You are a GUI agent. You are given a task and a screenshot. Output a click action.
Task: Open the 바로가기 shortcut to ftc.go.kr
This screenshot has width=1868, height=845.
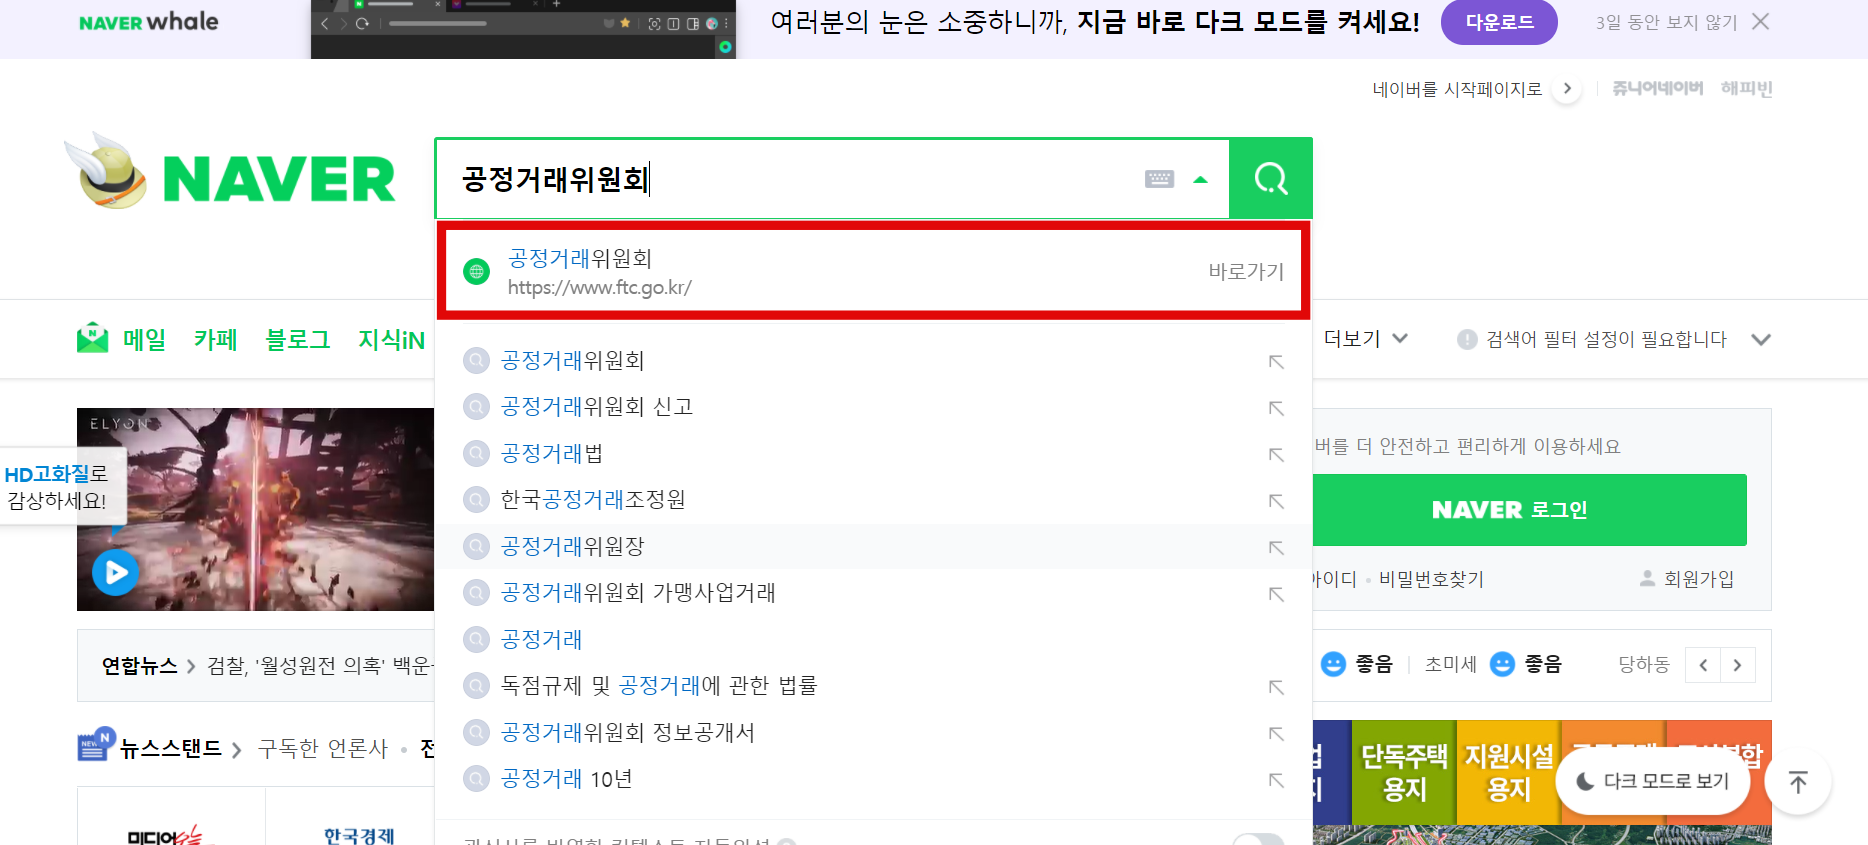1245,271
